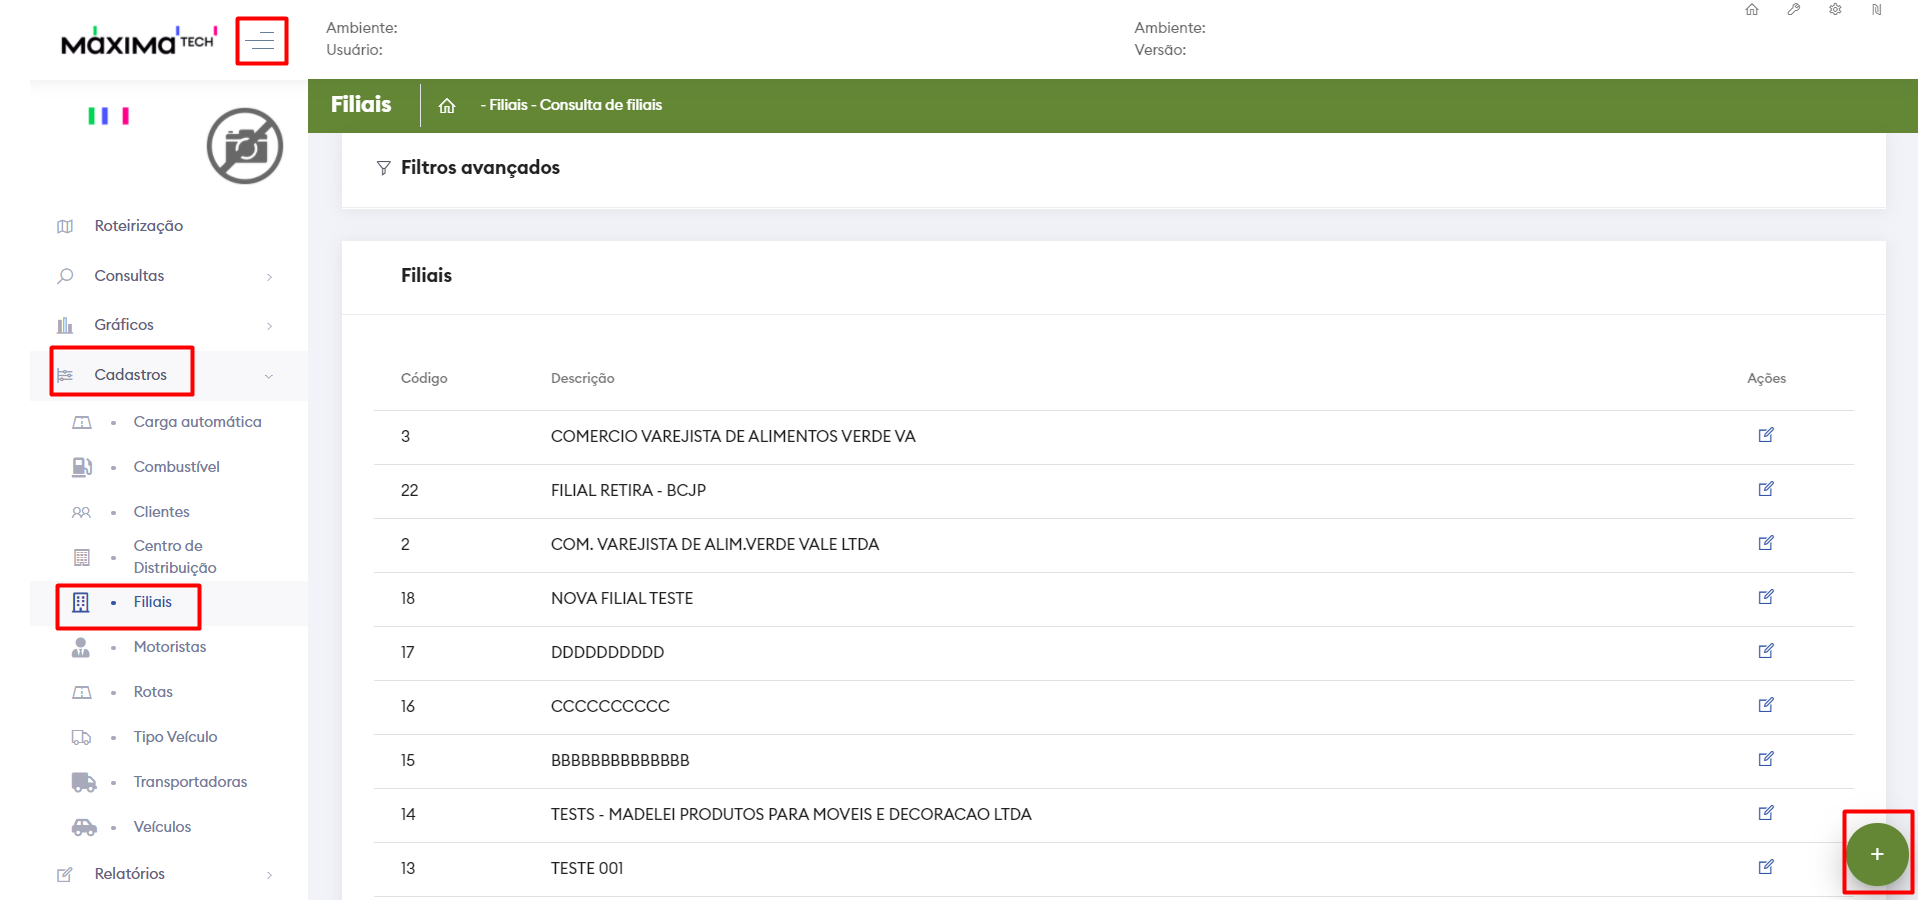Image resolution: width=1918 pixels, height=914 pixels.
Task: Expand the Filtros avançados panel
Action: (479, 168)
